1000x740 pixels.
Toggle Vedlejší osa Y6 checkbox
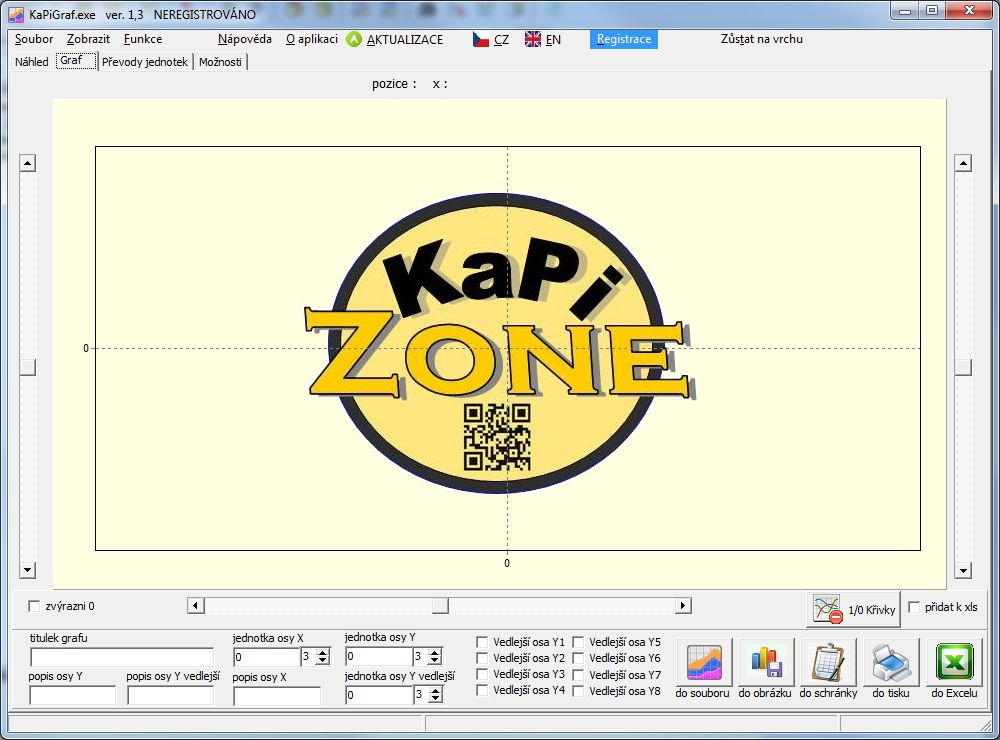click(x=578, y=658)
